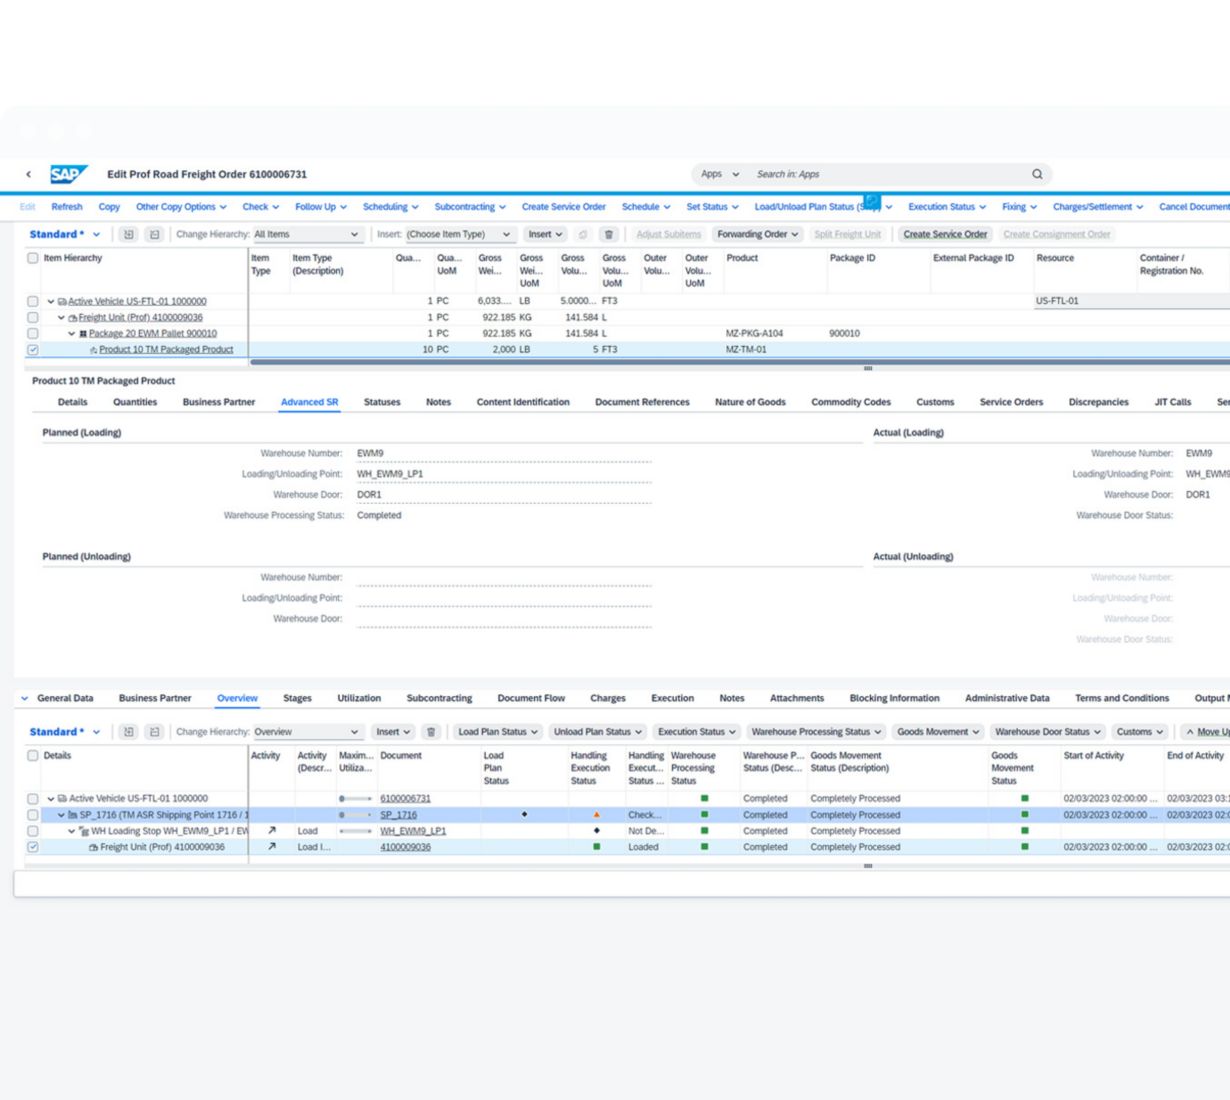Click delete trash icon in item toolbar
Viewport: 1230px width, 1100px height.
pos(608,234)
